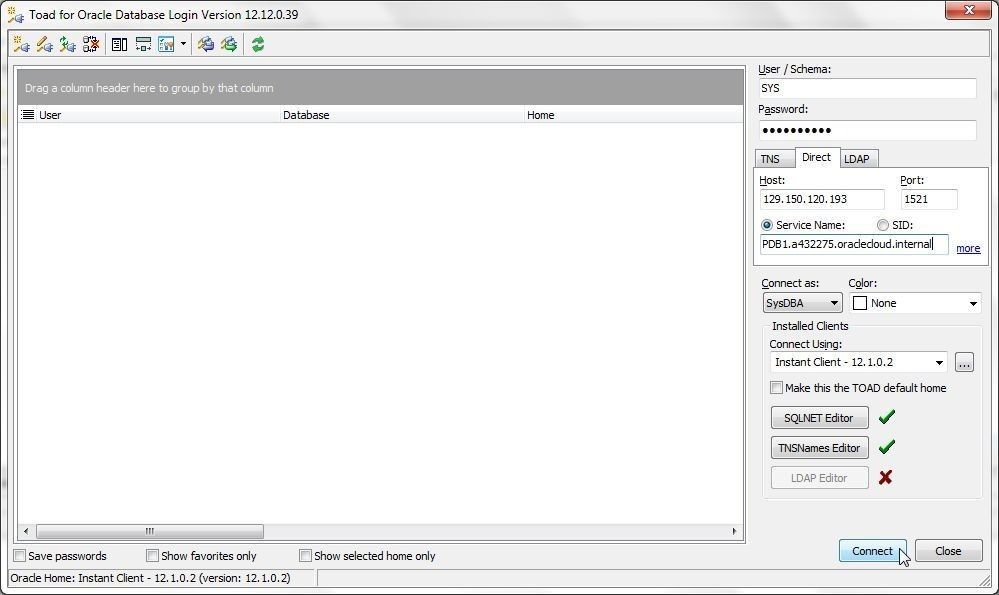Screen dimensions: 999x595
Task: Click the 'more' link beside service name
Action: (968, 248)
